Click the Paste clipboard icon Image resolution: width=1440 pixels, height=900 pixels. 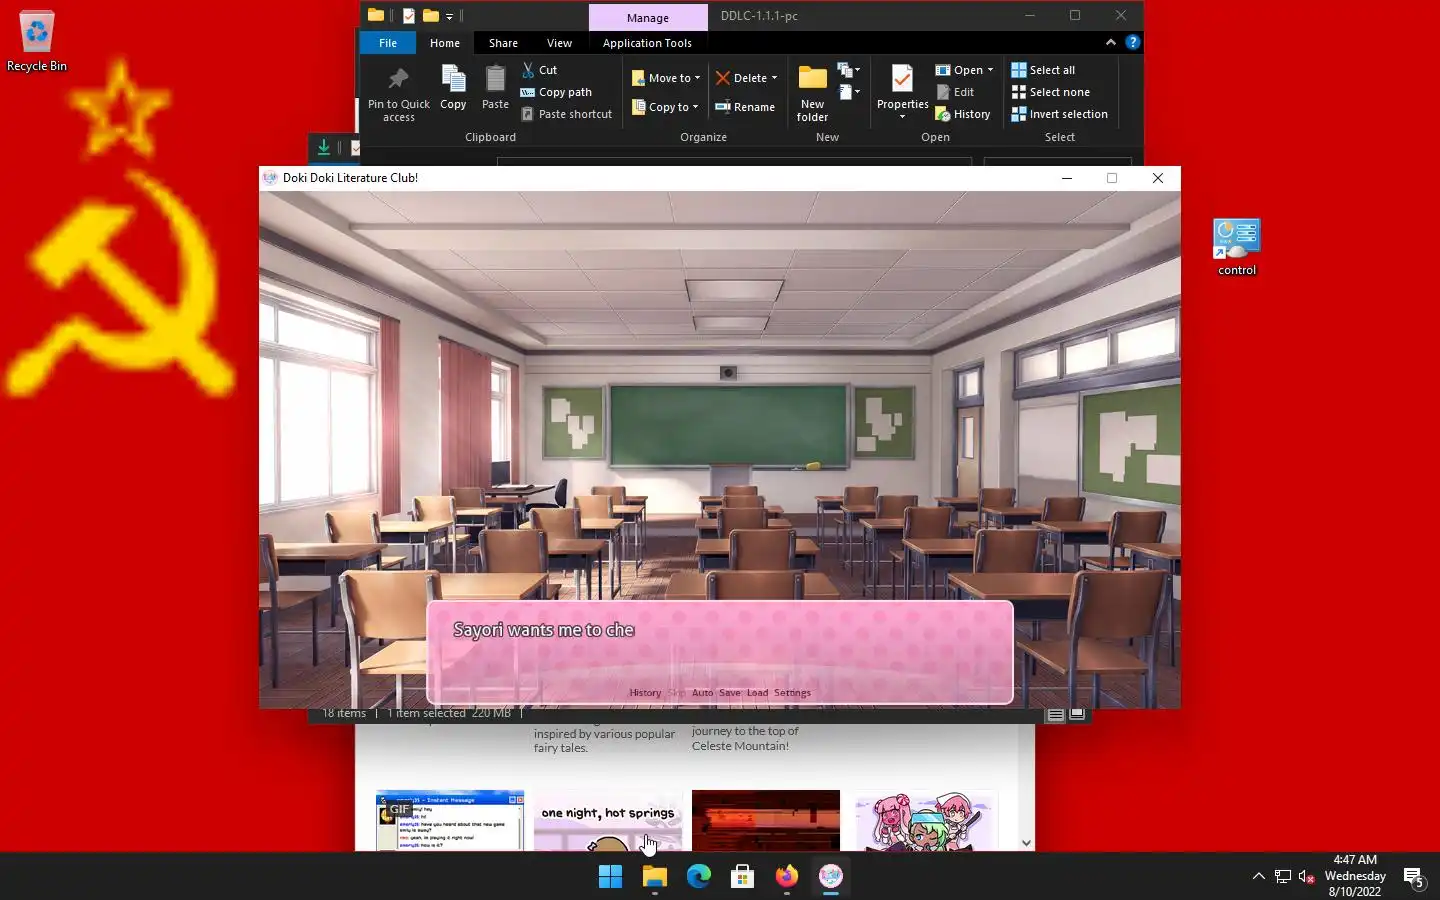495,87
